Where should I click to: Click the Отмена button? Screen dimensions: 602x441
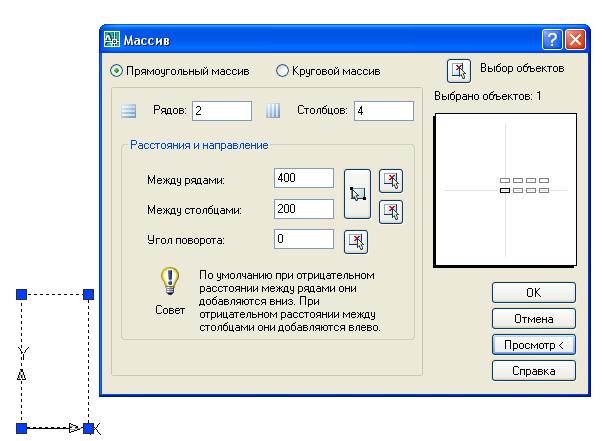tap(534, 319)
